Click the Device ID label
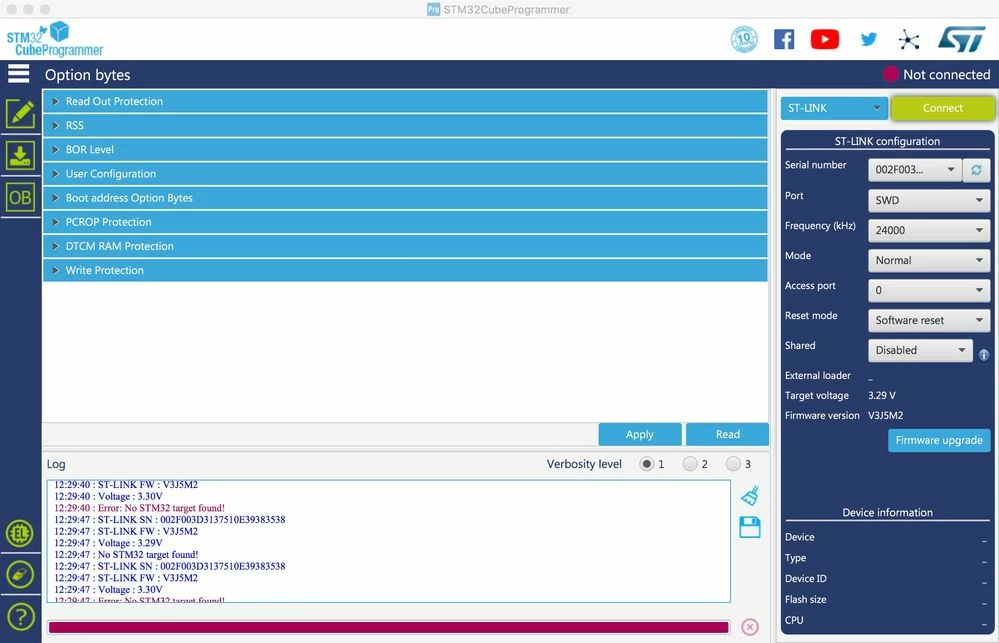The width and height of the screenshot is (999, 643). (x=805, y=578)
